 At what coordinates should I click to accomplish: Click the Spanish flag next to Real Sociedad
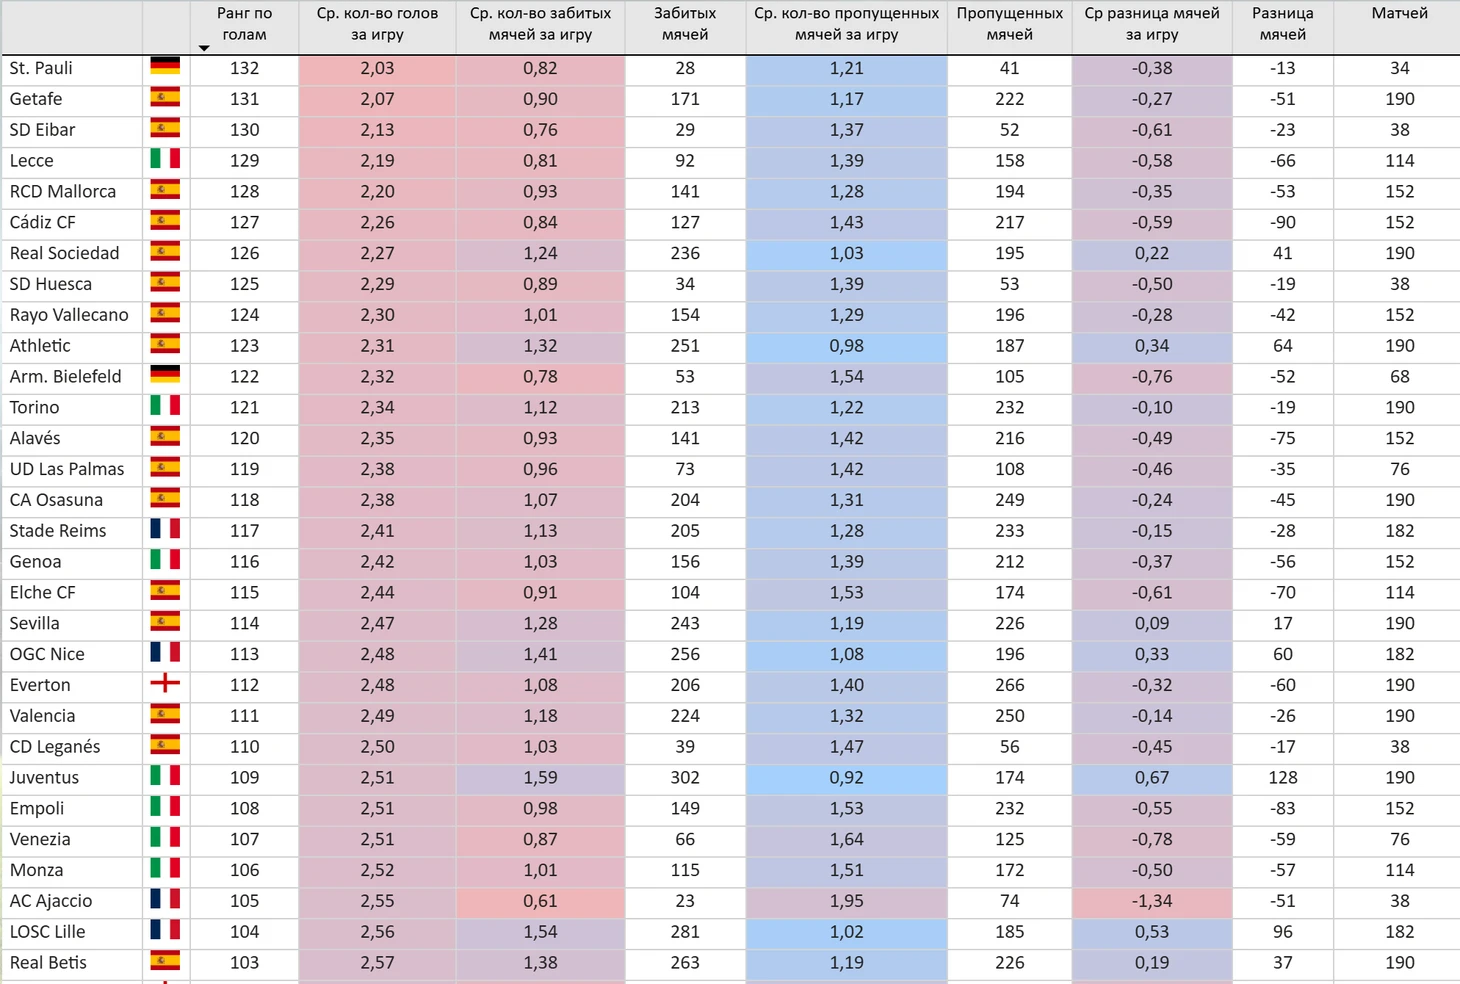(165, 252)
